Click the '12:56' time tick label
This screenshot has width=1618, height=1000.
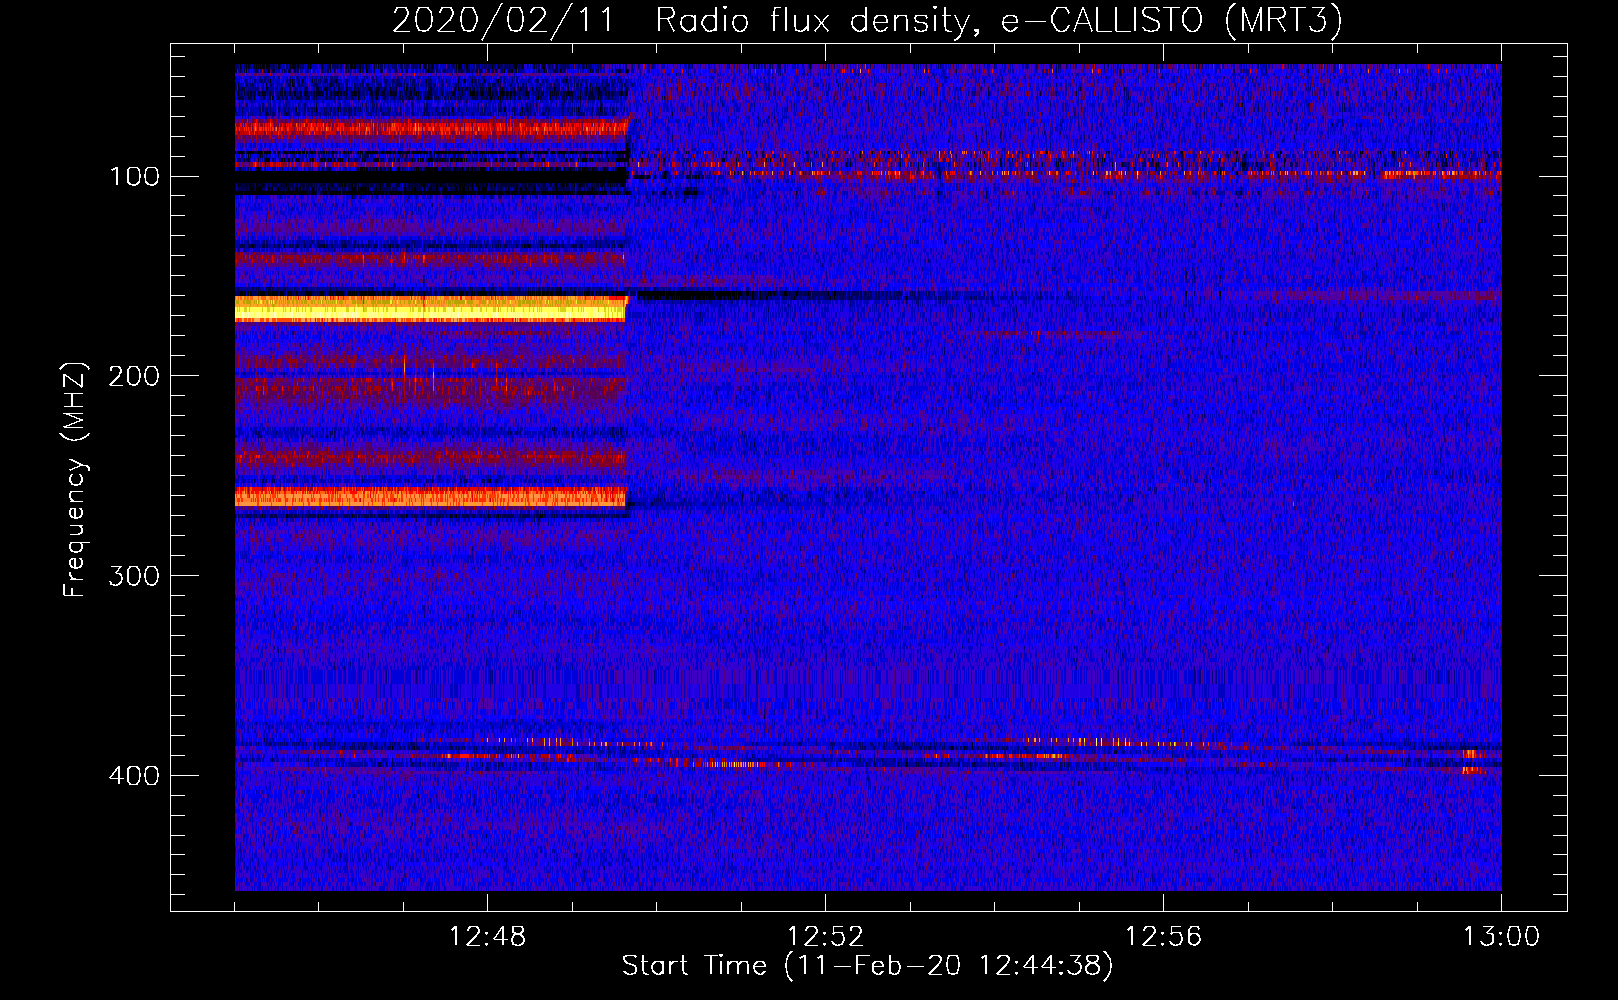coord(1163,937)
